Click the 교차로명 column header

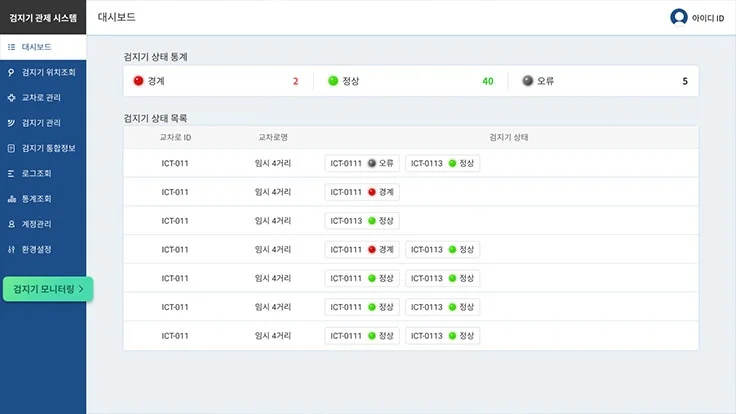coord(273,138)
